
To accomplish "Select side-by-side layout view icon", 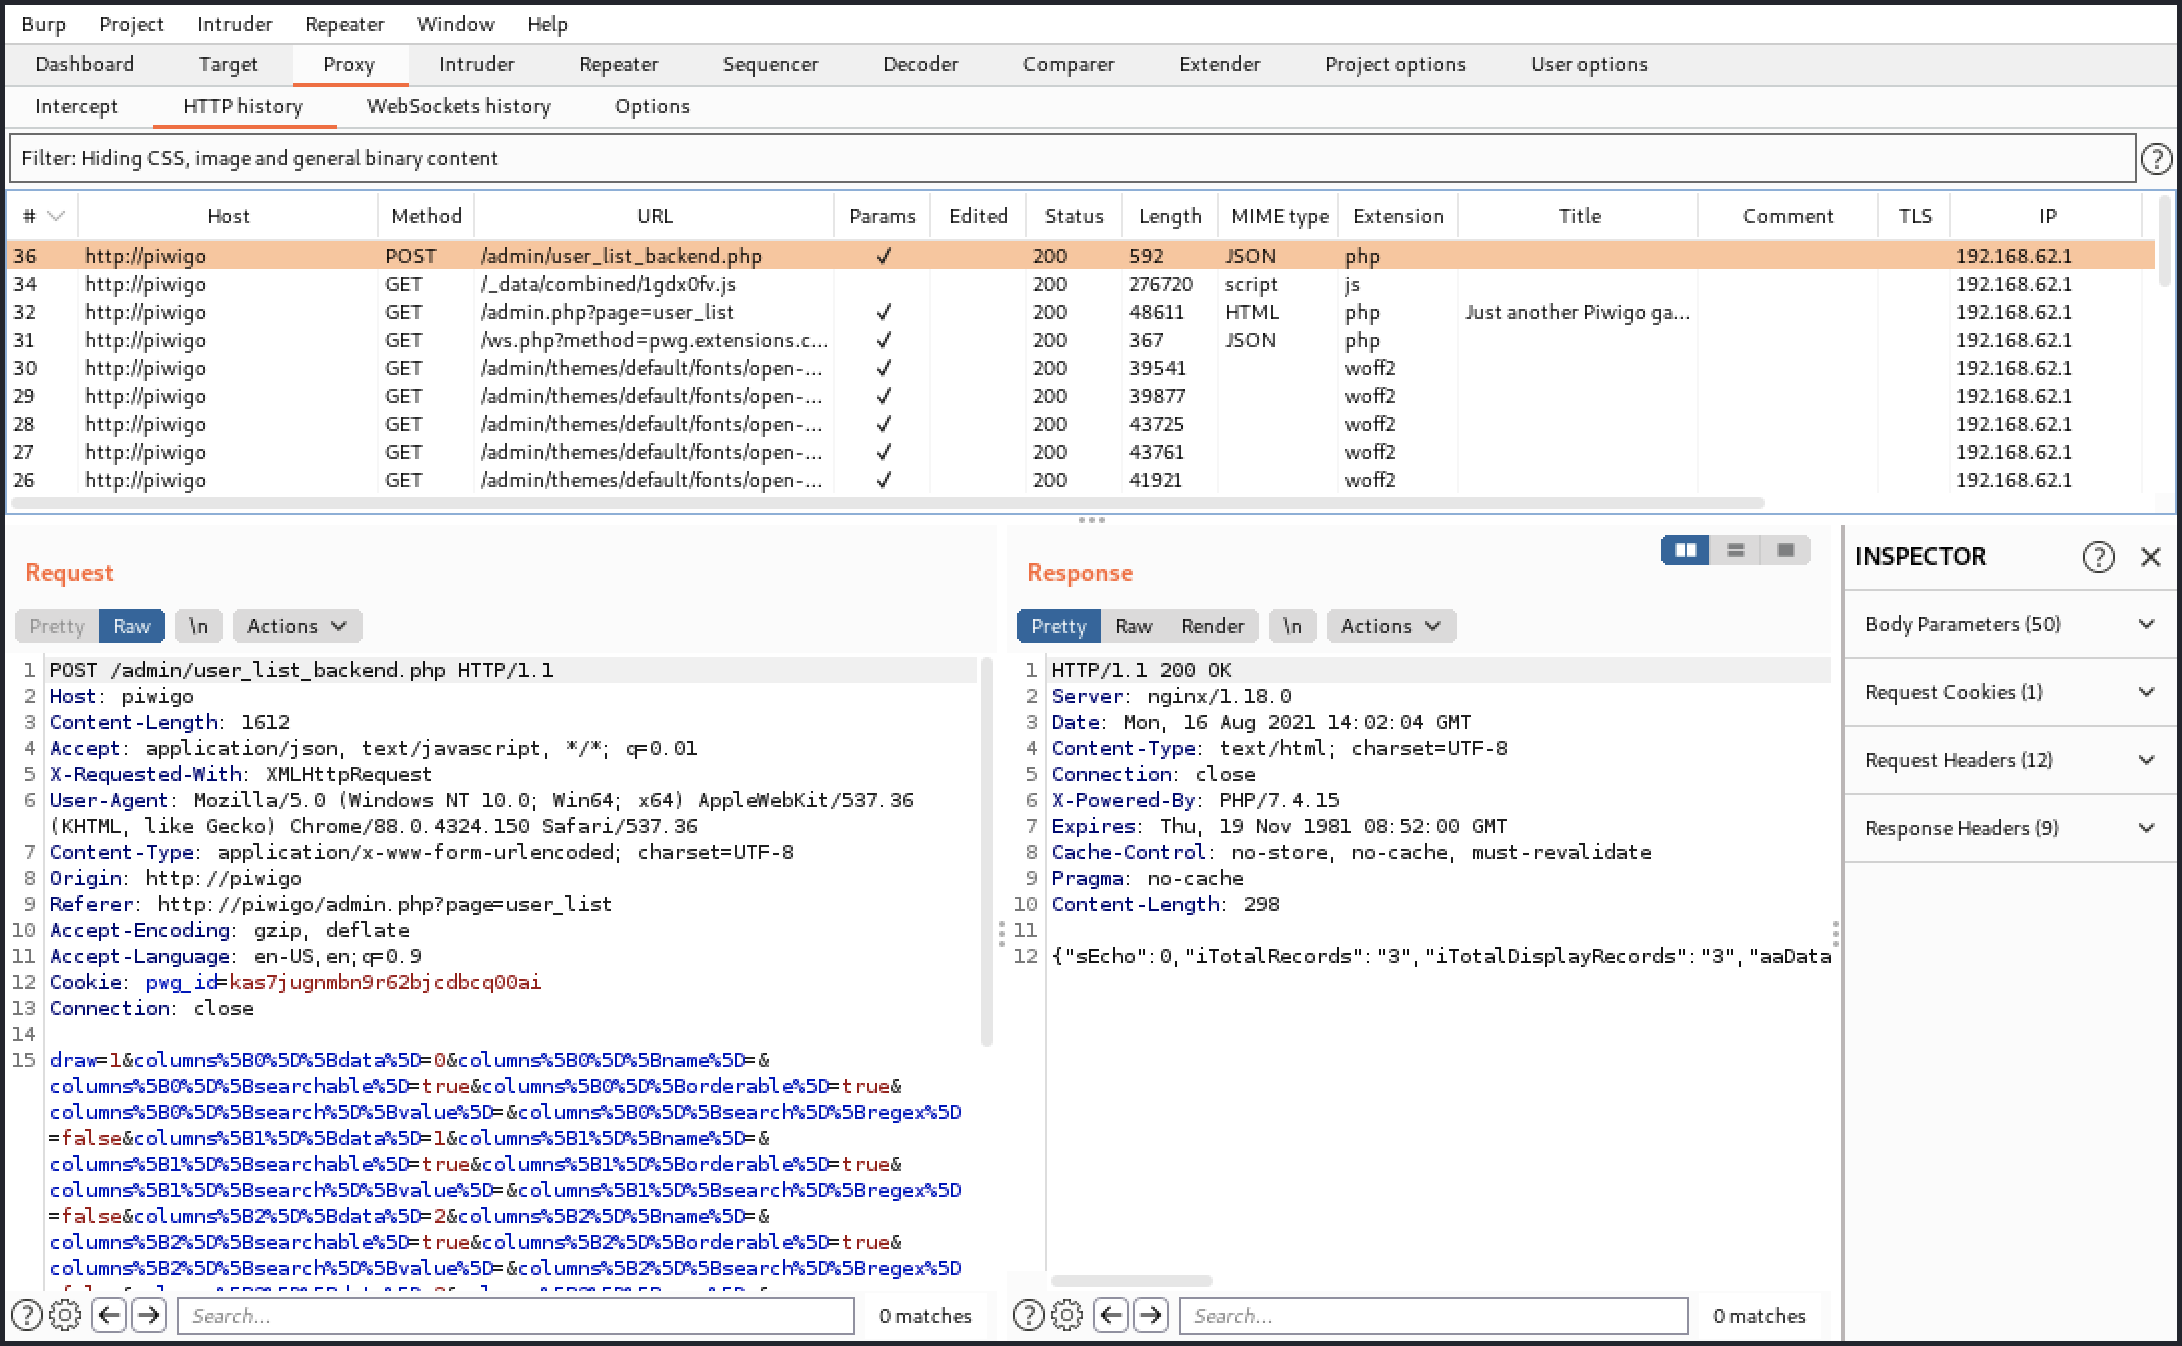I will pyautogui.click(x=1686, y=550).
